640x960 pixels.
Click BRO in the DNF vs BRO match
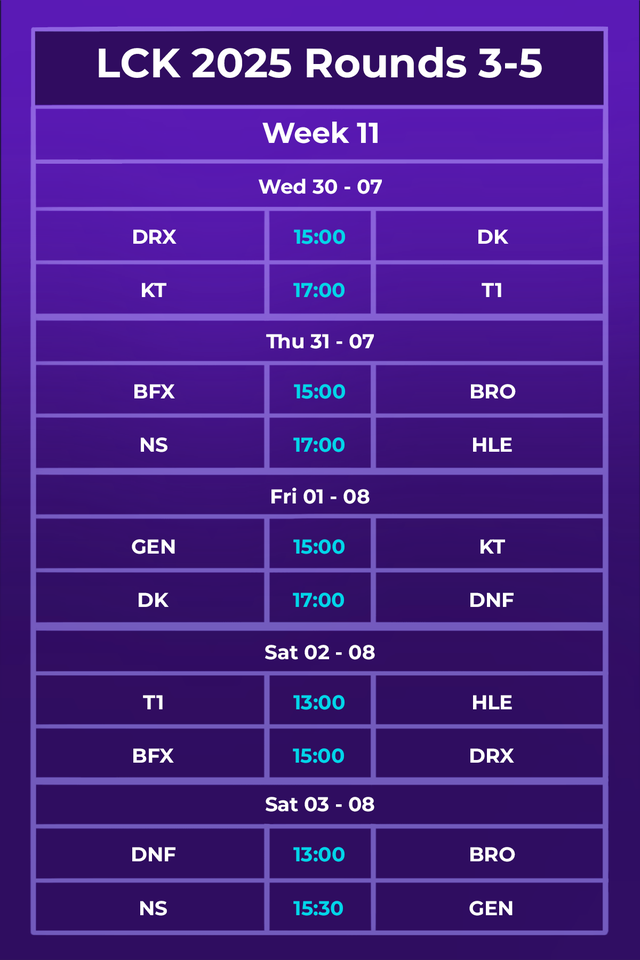coord(491,855)
